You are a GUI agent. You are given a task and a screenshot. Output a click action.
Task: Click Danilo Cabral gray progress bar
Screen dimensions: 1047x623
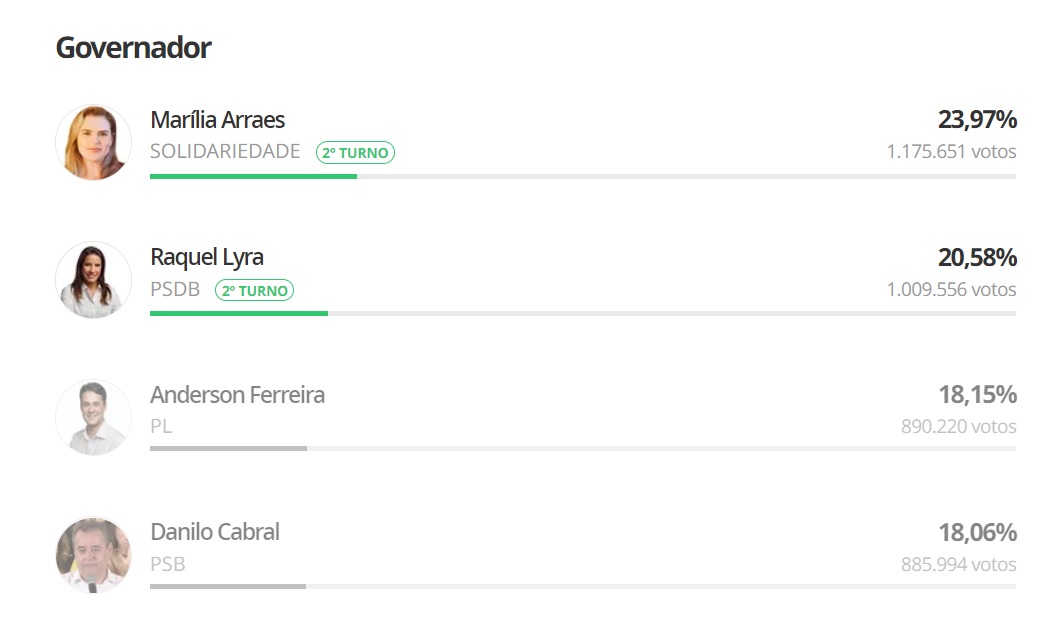click(227, 586)
